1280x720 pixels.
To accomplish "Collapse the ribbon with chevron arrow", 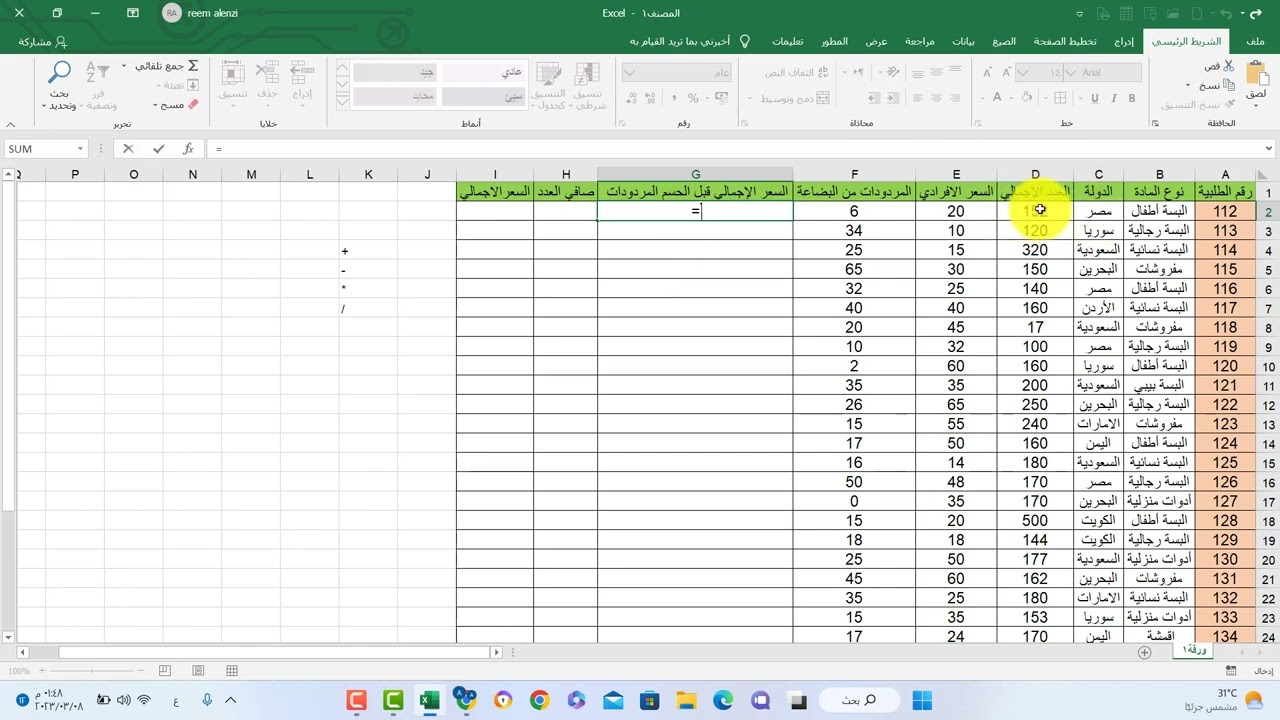I will pyautogui.click(x=10, y=124).
